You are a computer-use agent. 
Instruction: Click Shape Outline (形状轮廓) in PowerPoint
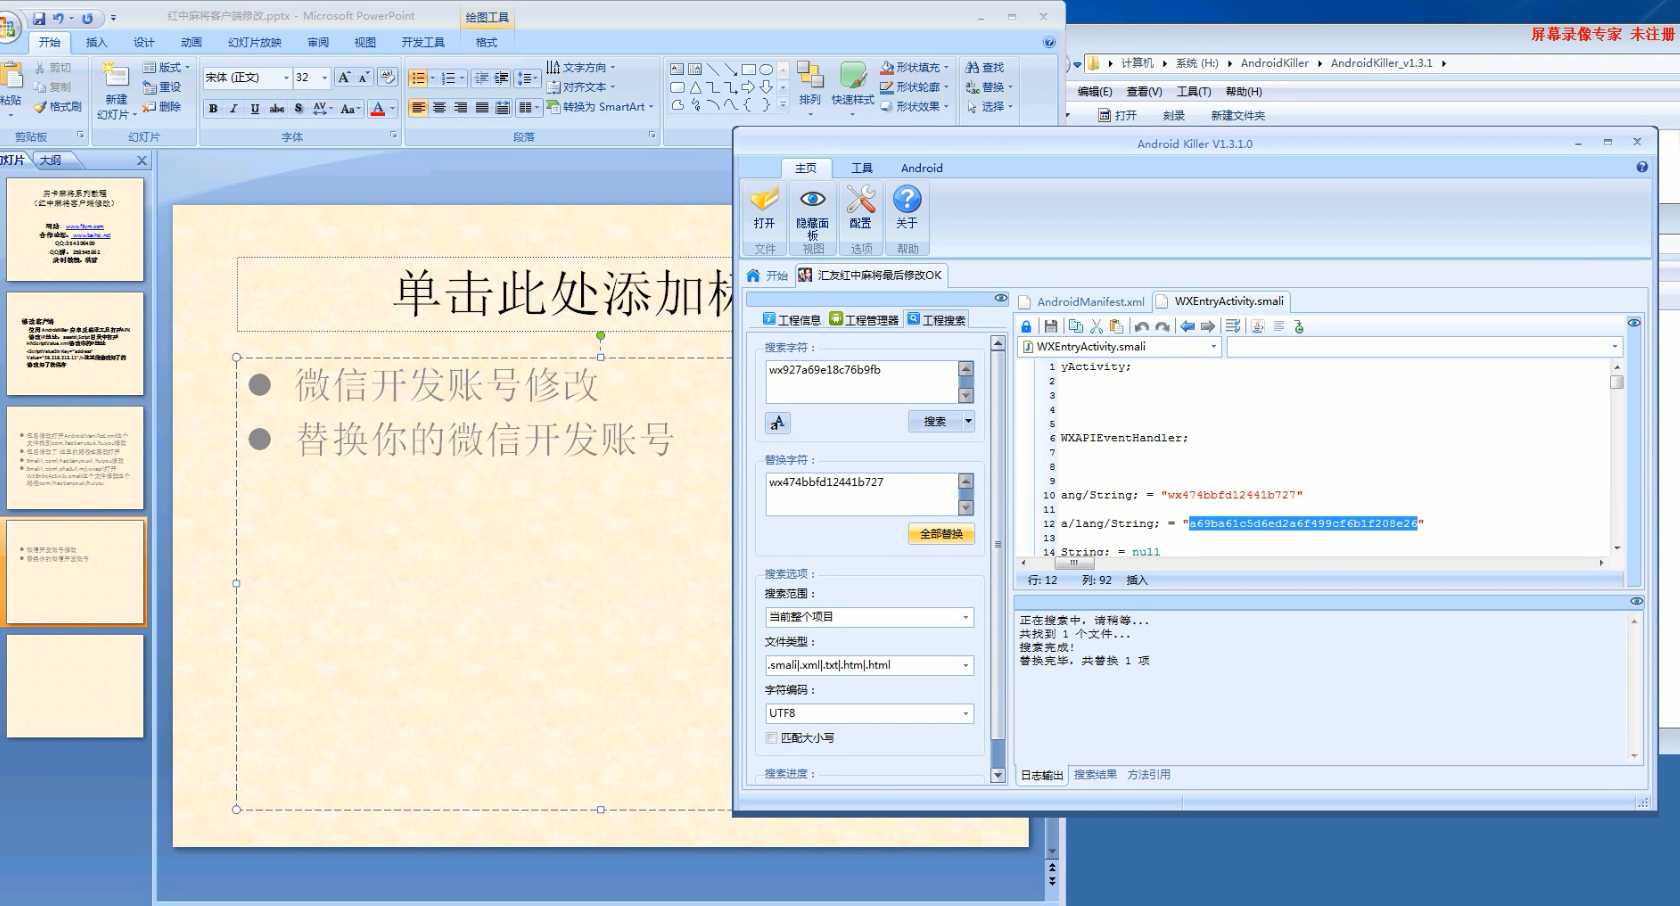point(914,87)
